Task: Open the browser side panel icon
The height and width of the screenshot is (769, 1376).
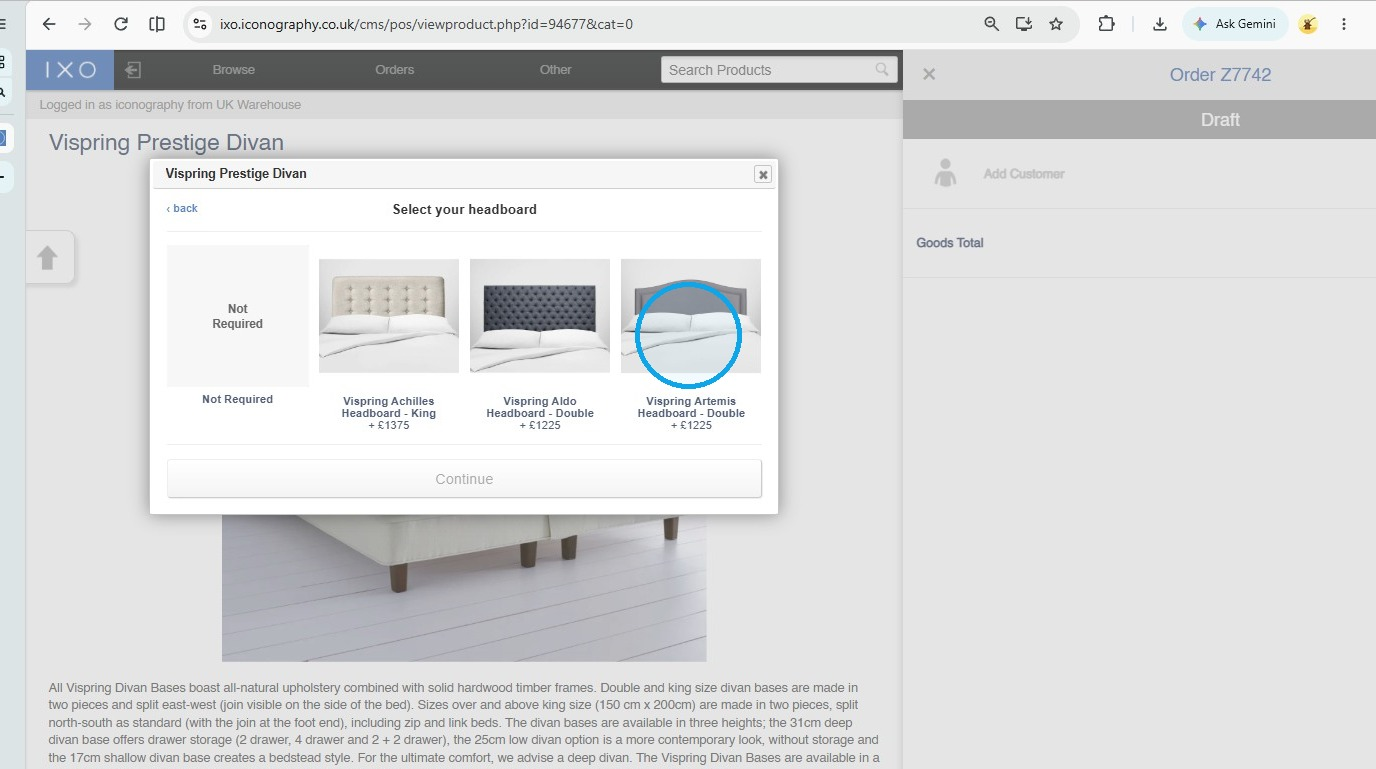Action: pyautogui.click(x=157, y=24)
